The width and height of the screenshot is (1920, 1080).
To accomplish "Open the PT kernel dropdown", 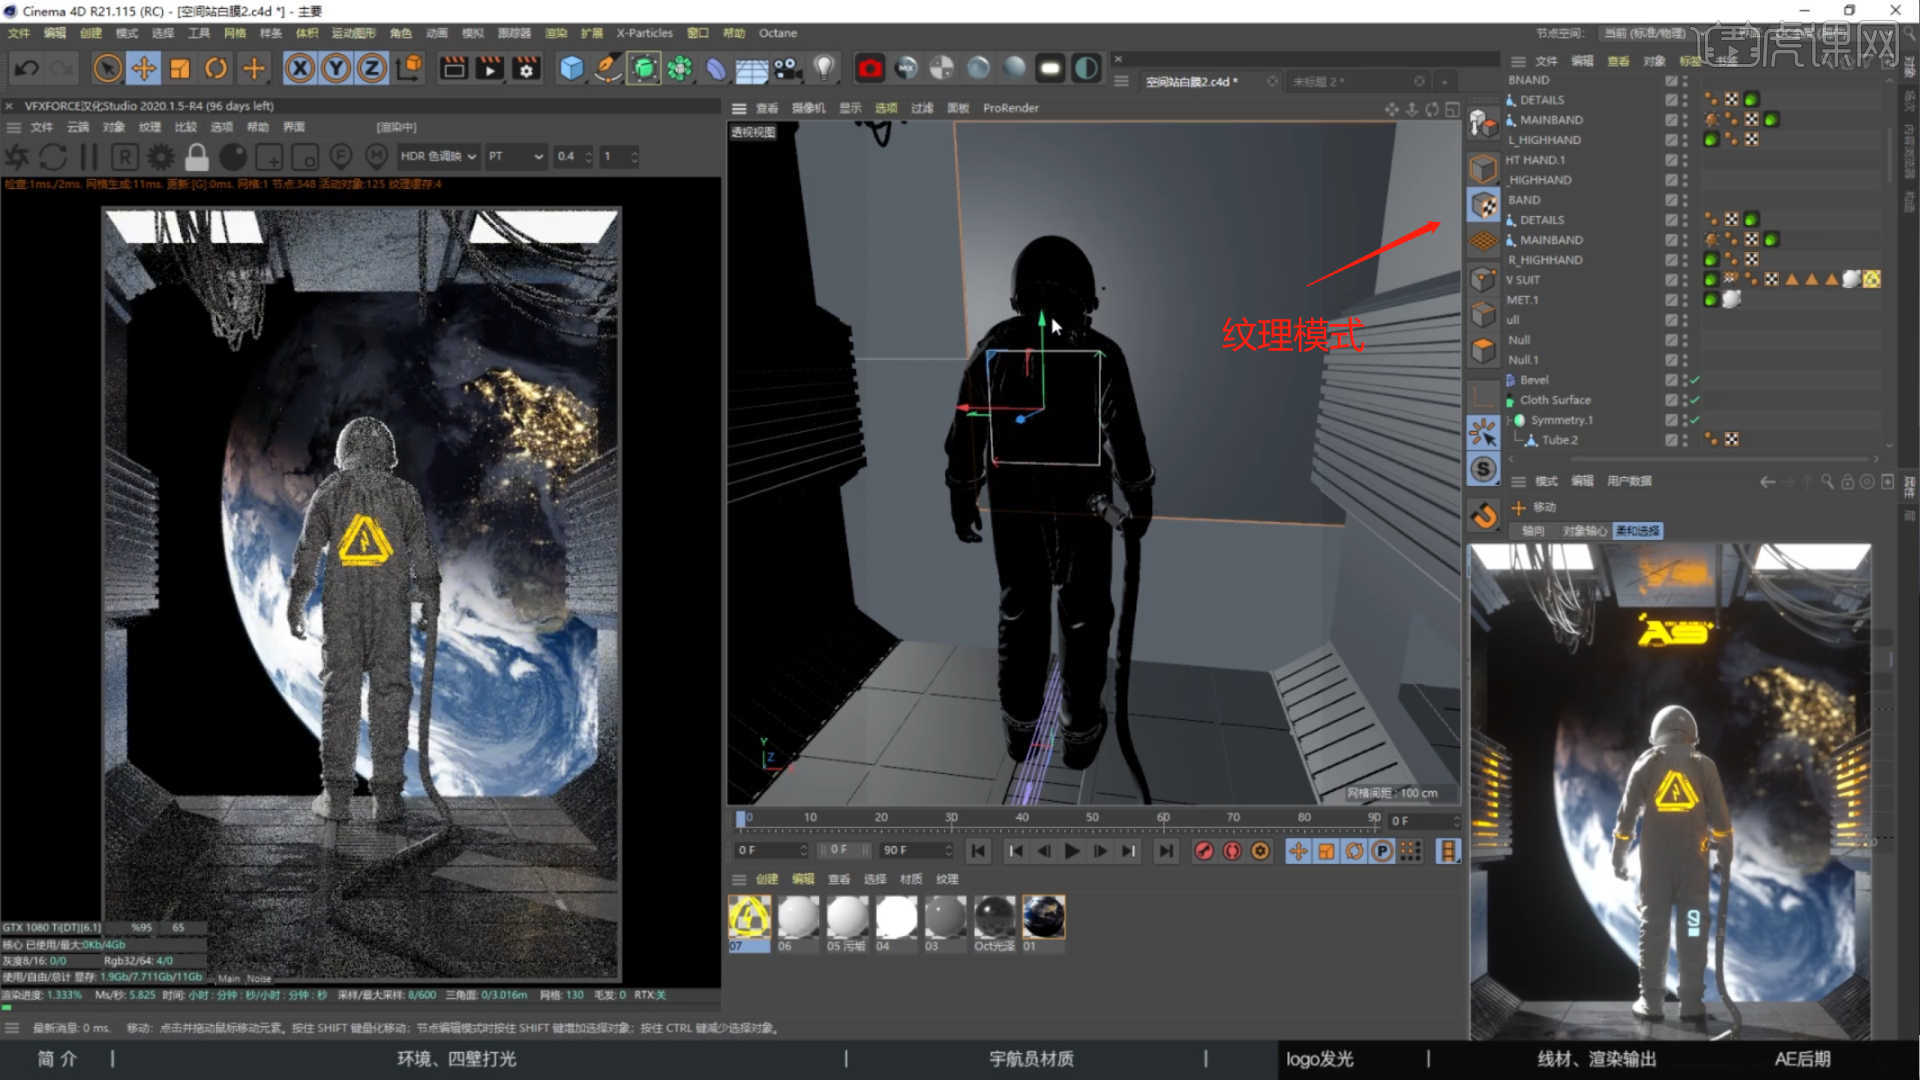I will tap(516, 156).
